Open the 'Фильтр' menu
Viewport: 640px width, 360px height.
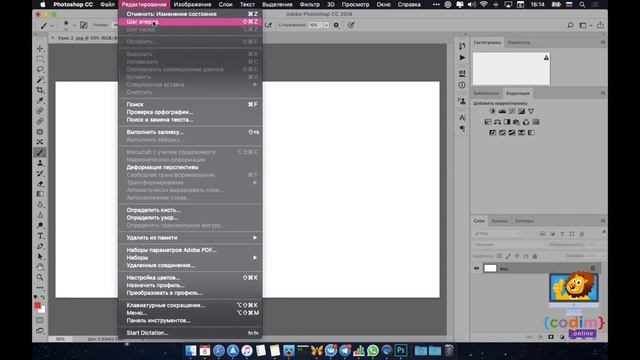click(x=309, y=4)
